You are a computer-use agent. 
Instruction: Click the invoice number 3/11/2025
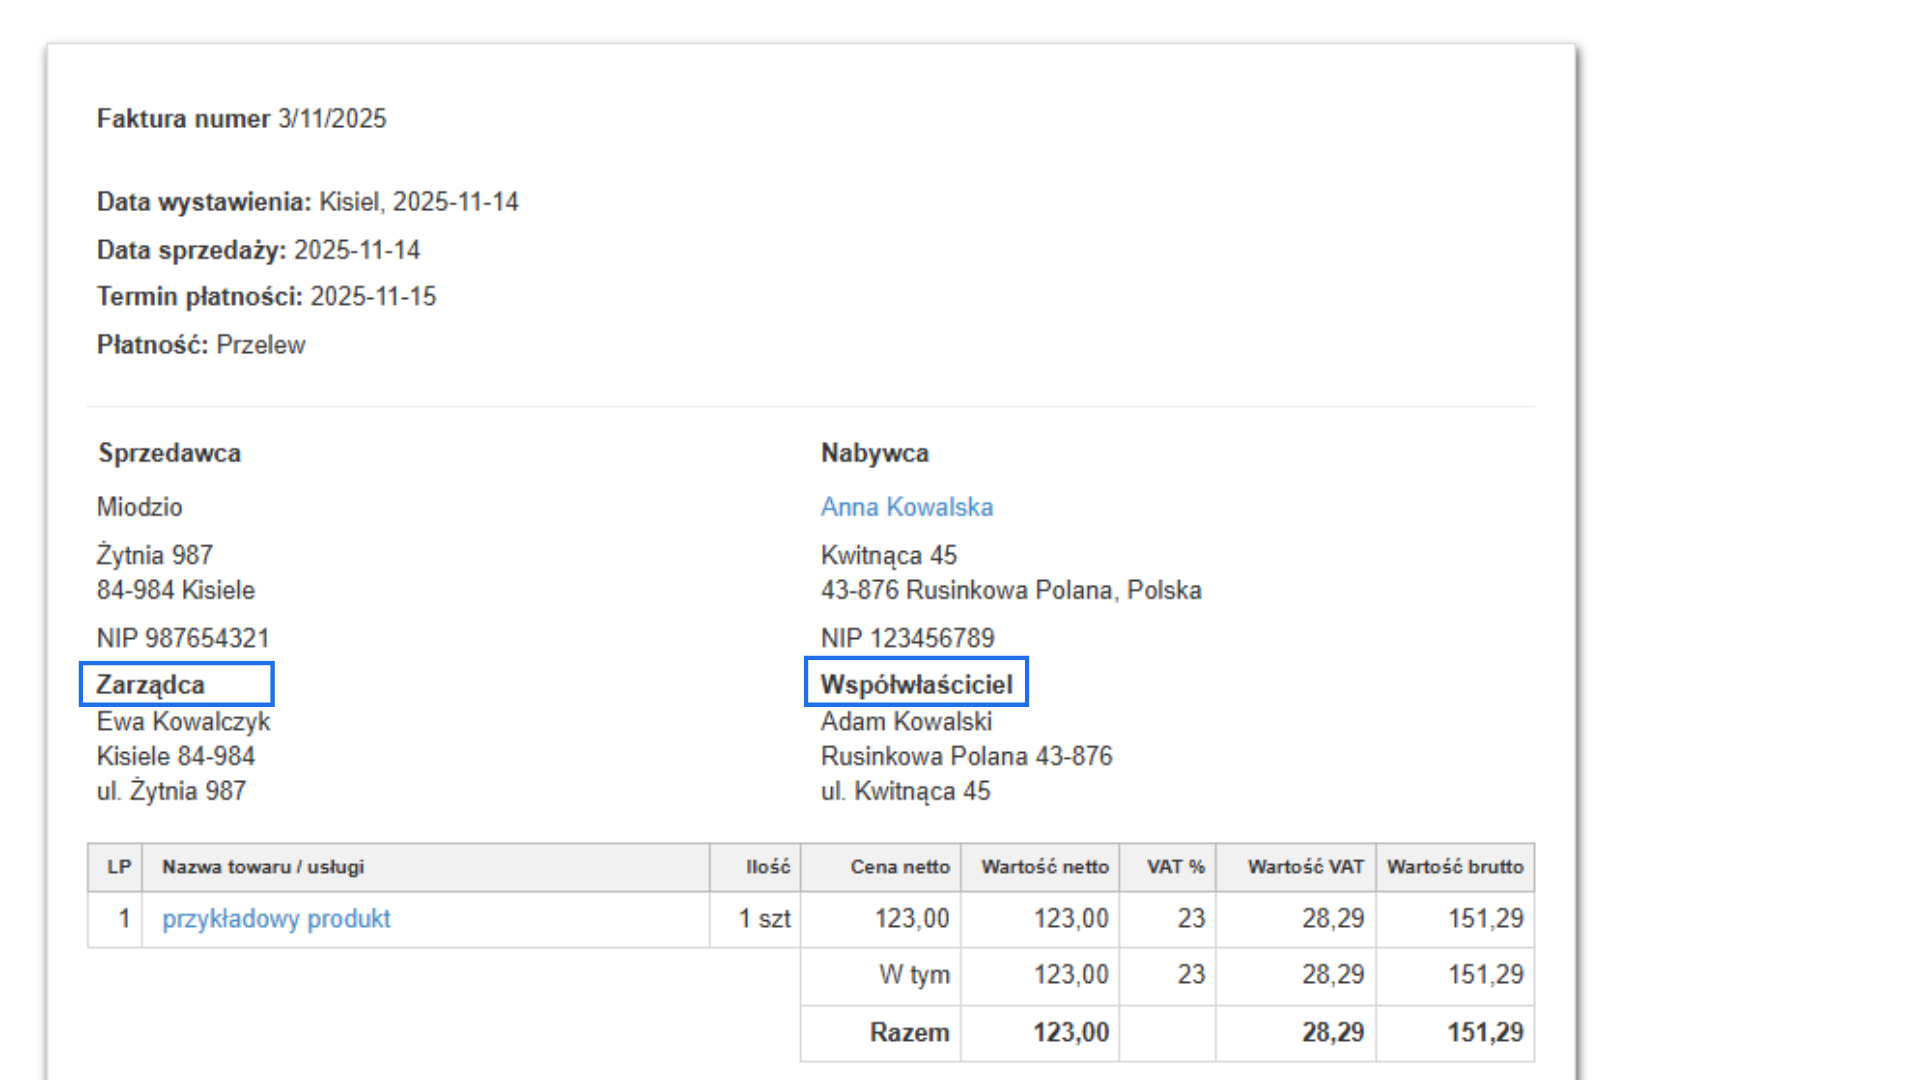[332, 119]
